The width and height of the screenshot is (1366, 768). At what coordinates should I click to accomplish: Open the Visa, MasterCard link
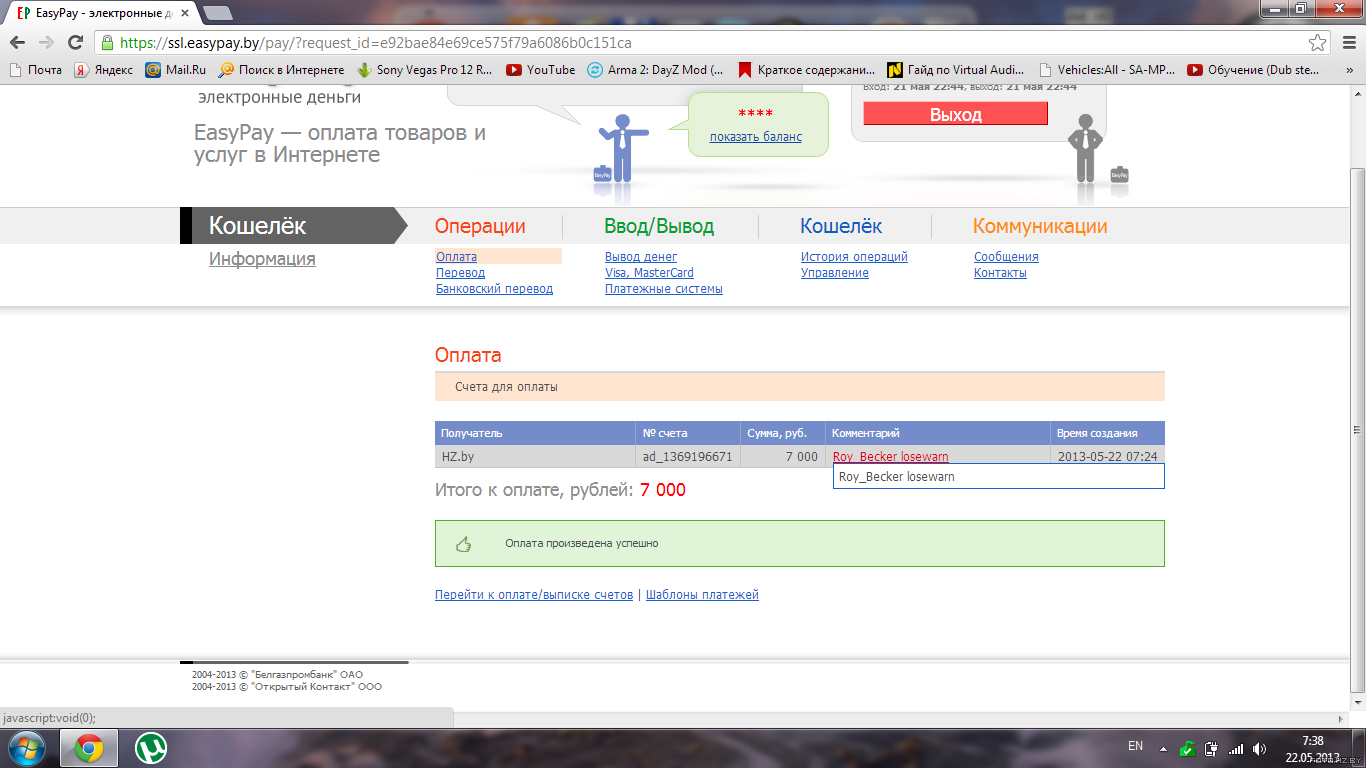649,273
